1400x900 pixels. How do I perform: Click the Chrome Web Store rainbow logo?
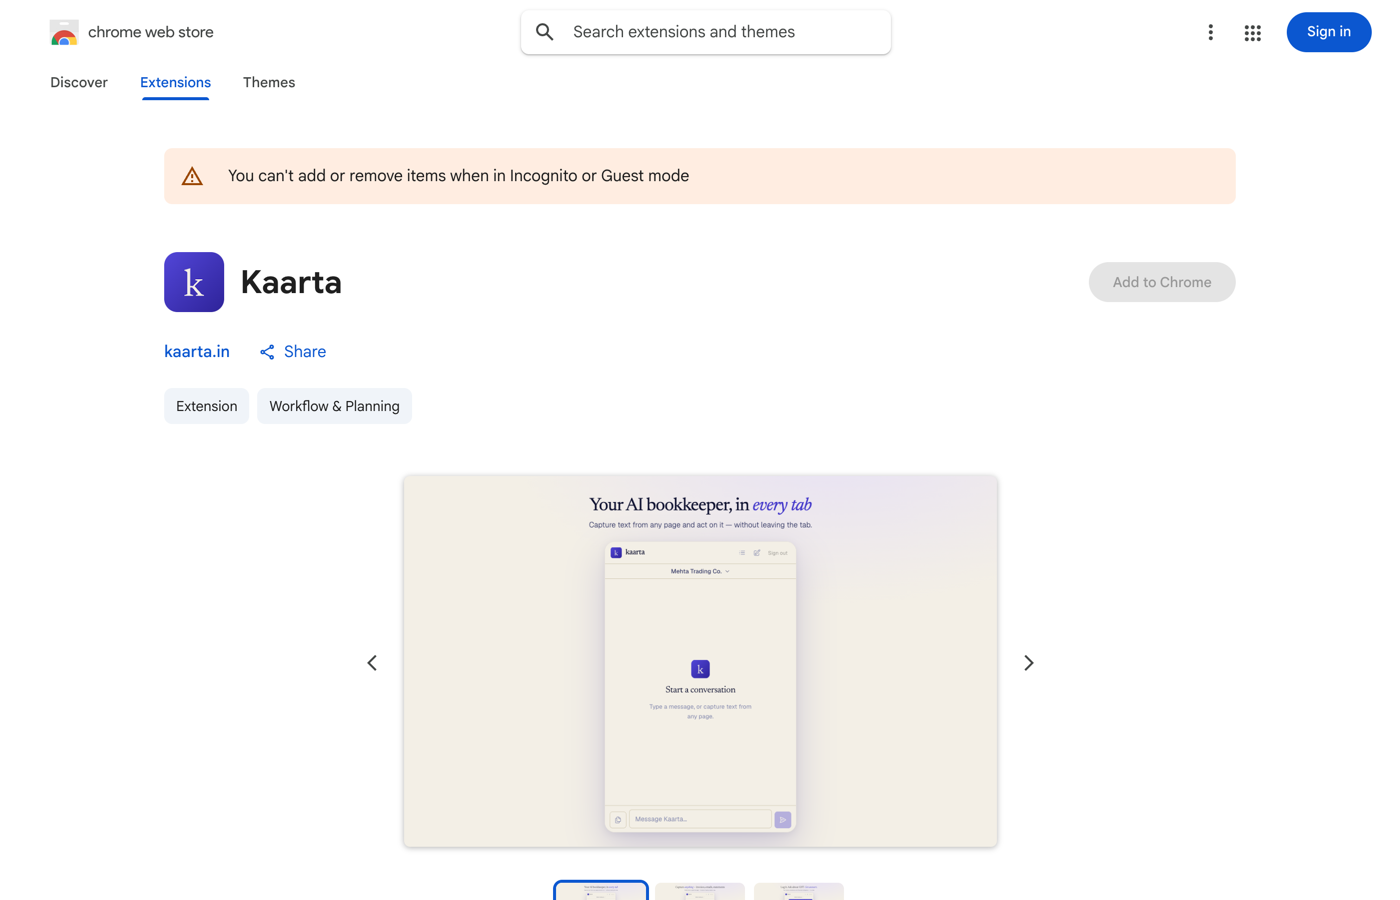64,33
